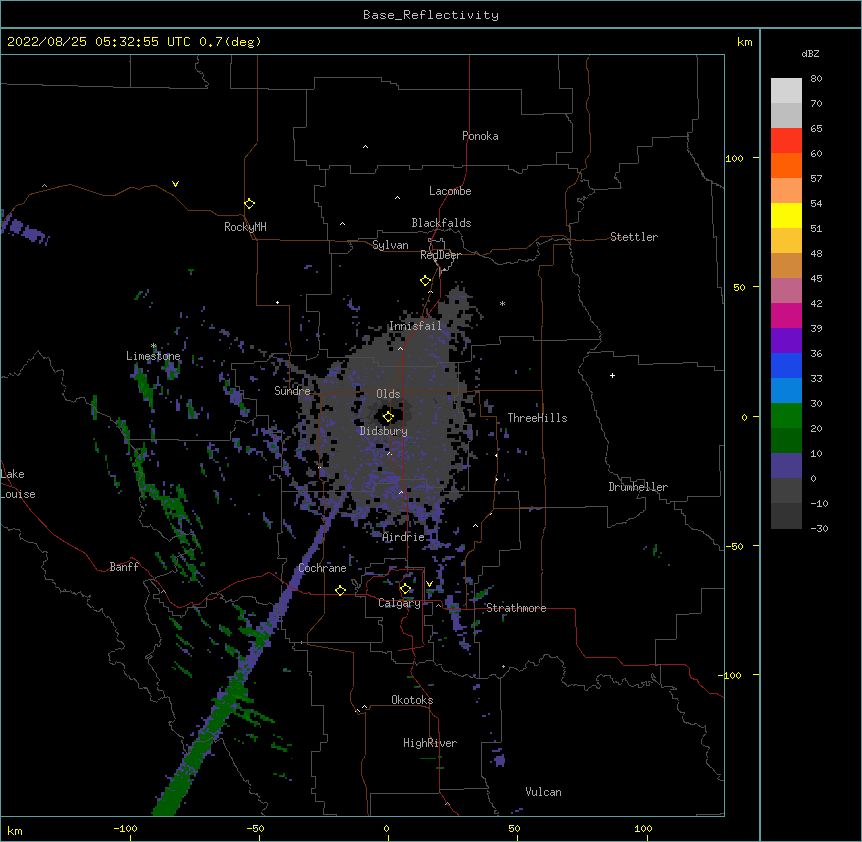Select the Vulcan label

point(543,792)
